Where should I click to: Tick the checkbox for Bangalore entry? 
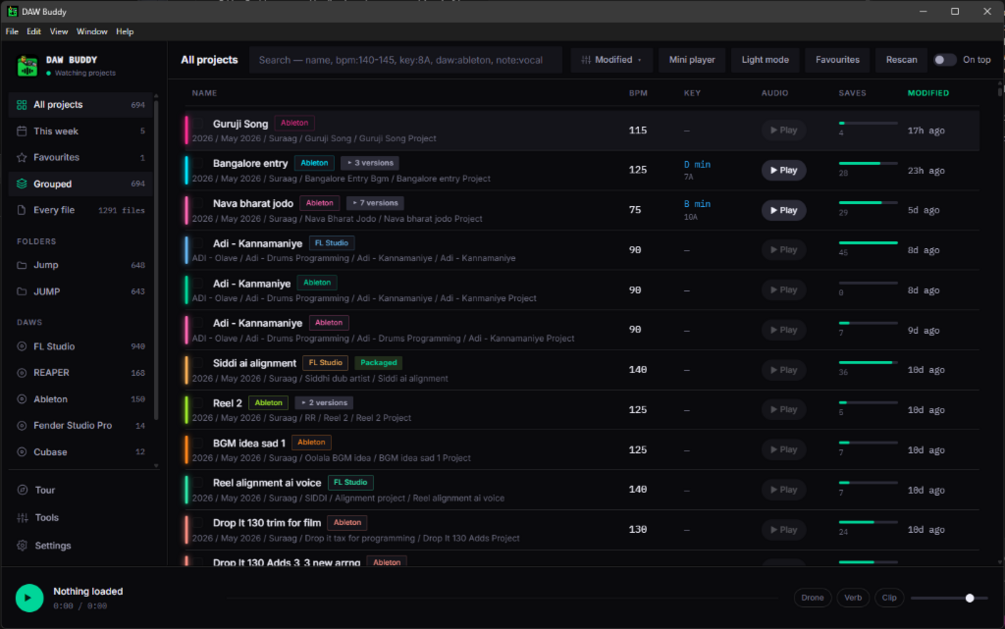199,163
